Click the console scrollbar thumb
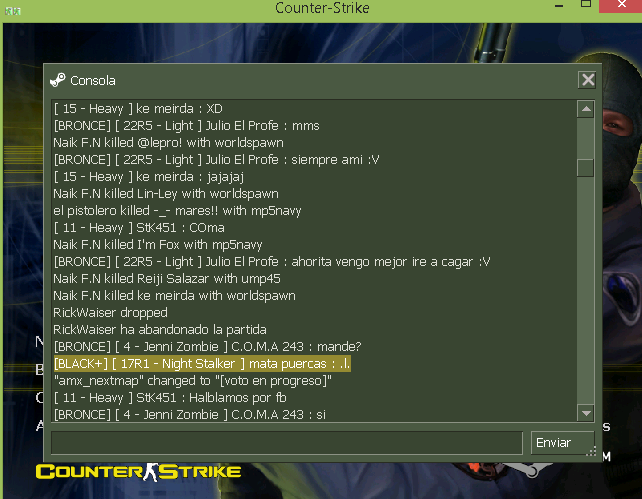The width and height of the screenshot is (642, 499). point(585,168)
